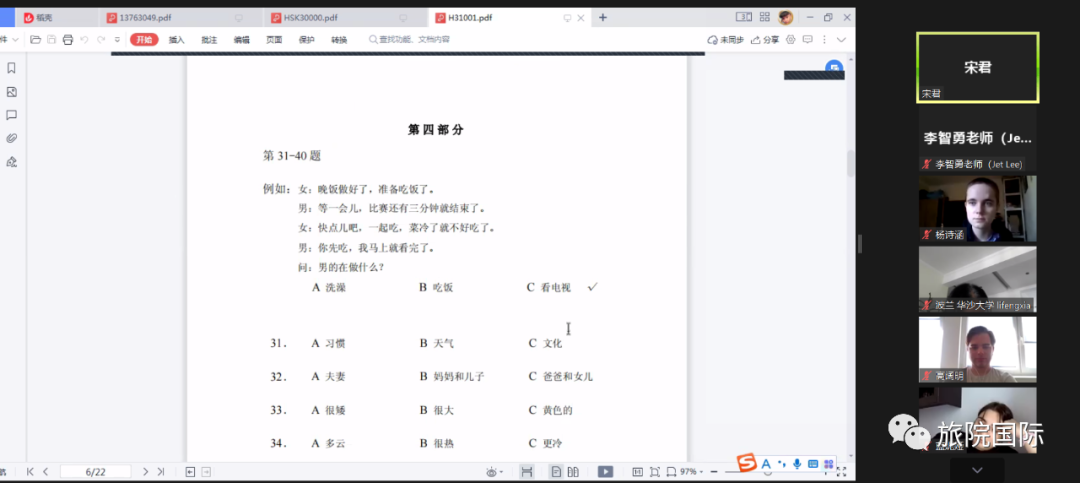The height and width of the screenshot is (483, 1080).
Task: Click the bookmark icon in left sidebar
Action: click(x=11, y=68)
